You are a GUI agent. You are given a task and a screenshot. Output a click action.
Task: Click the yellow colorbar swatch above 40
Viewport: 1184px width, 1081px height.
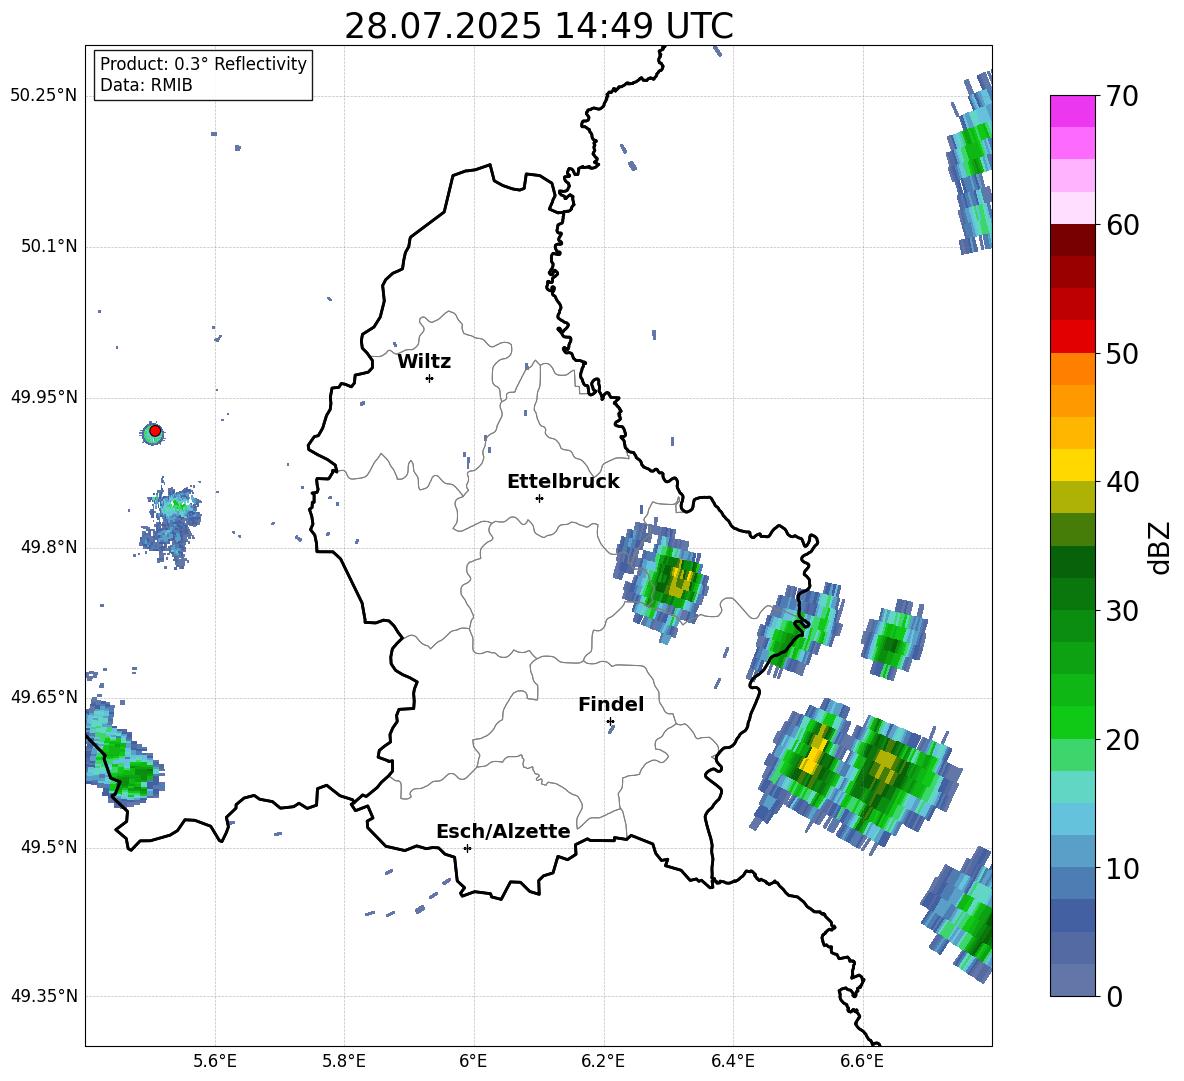pyautogui.click(x=1072, y=465)
